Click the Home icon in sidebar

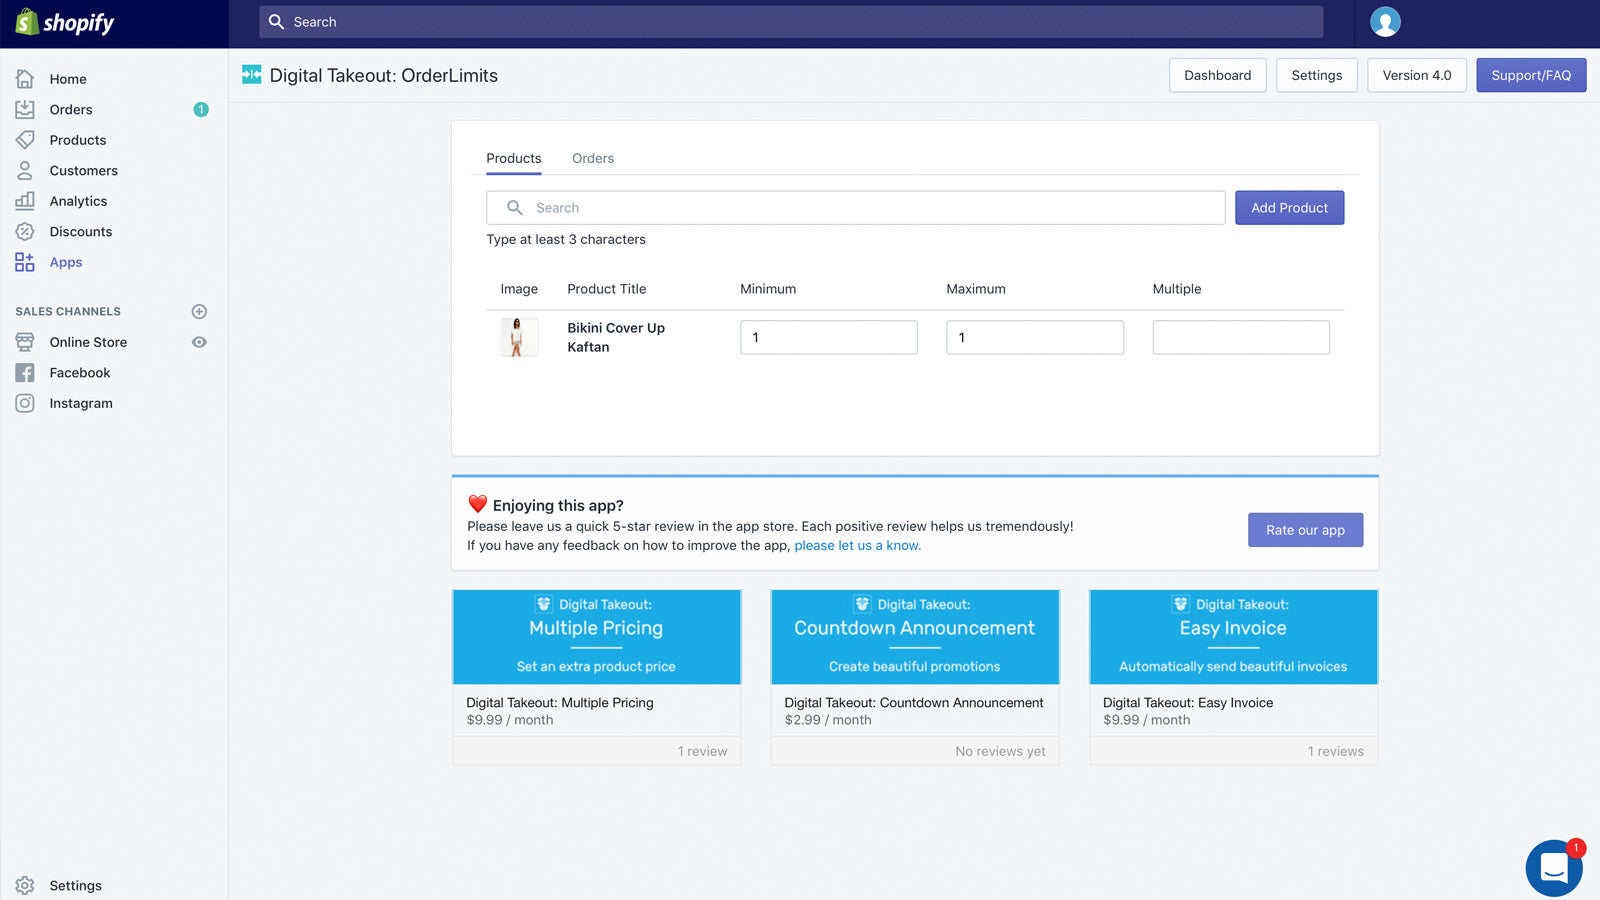25,79
